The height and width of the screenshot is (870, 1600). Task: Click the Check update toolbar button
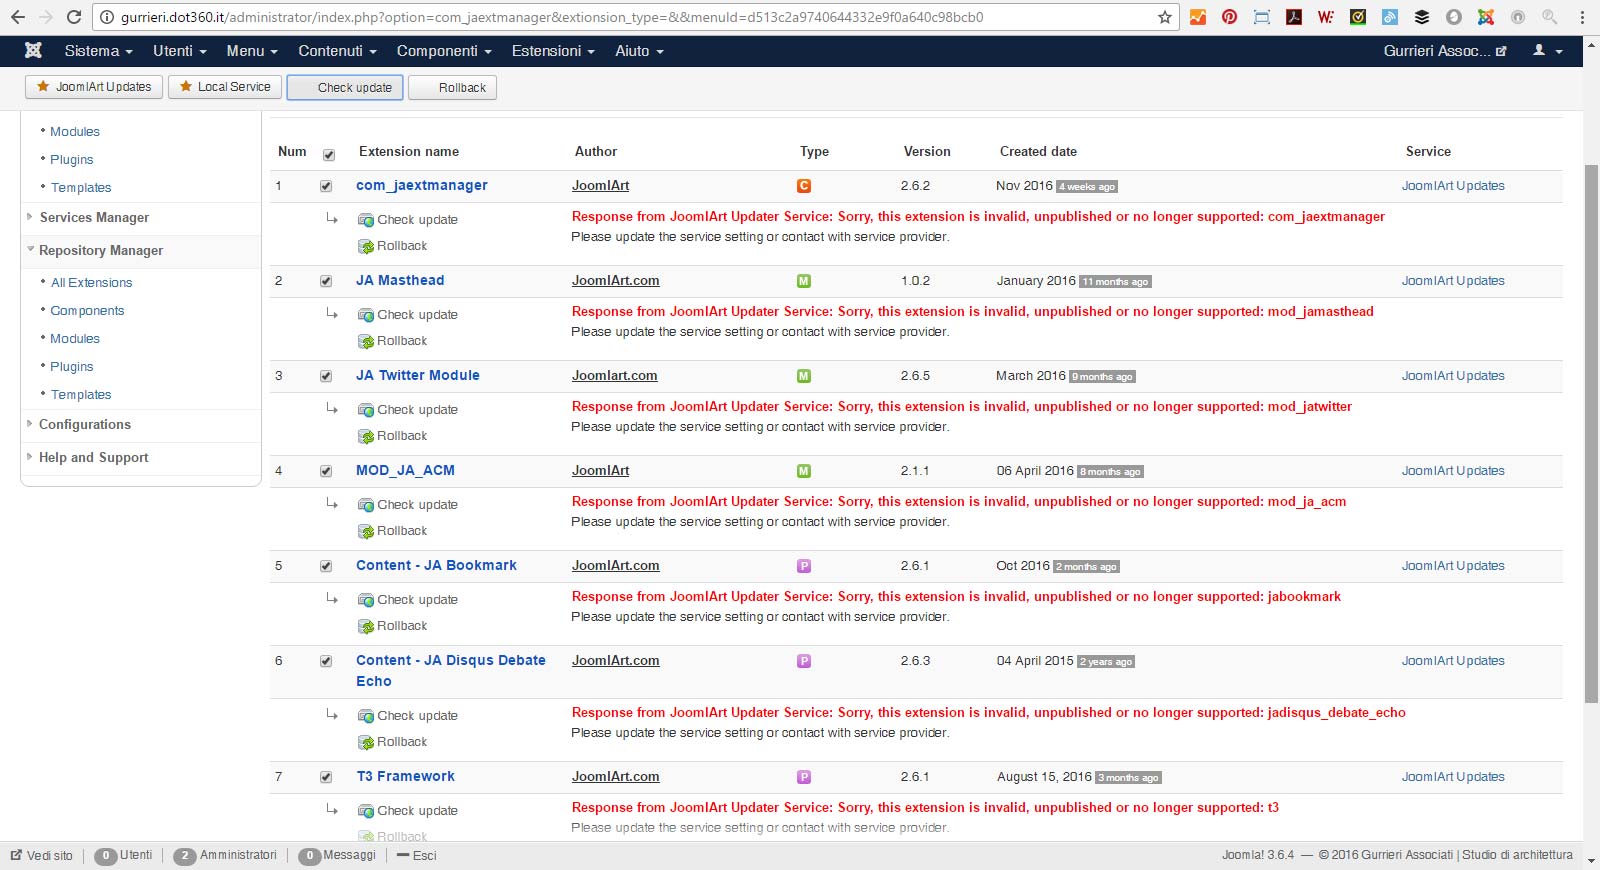click(x=345, y=88)
